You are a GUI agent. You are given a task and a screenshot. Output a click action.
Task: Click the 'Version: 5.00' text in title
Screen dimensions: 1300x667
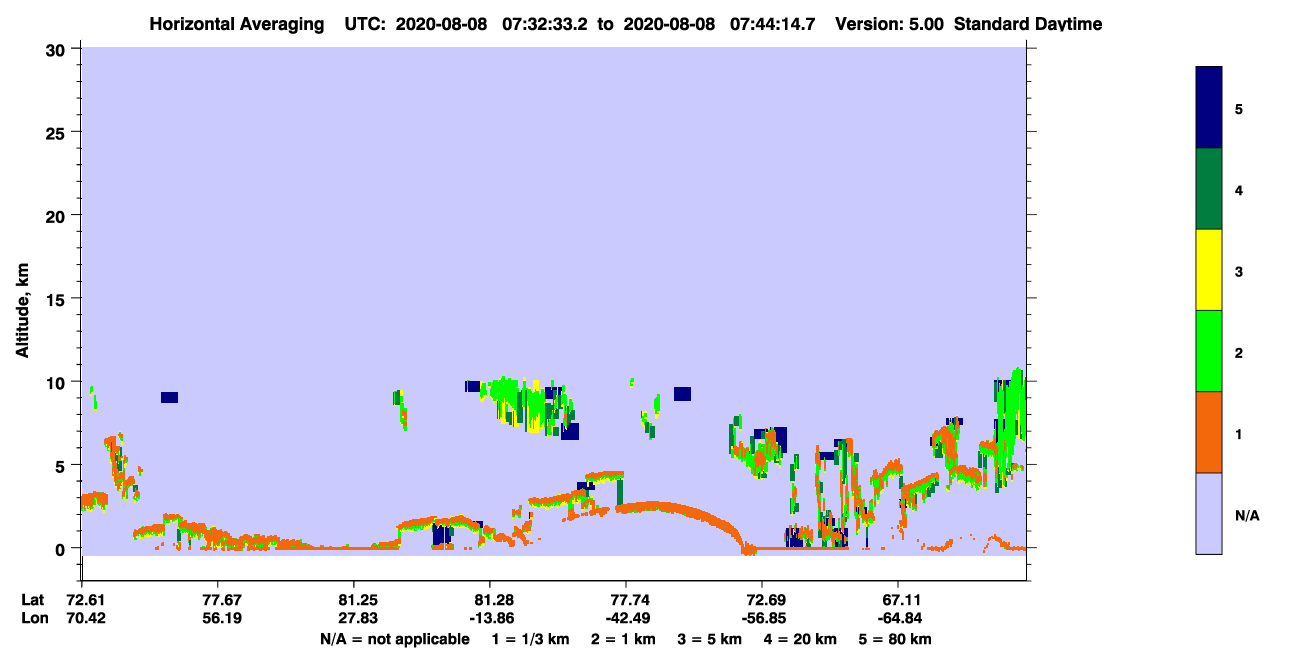click(x=889, y=24)
